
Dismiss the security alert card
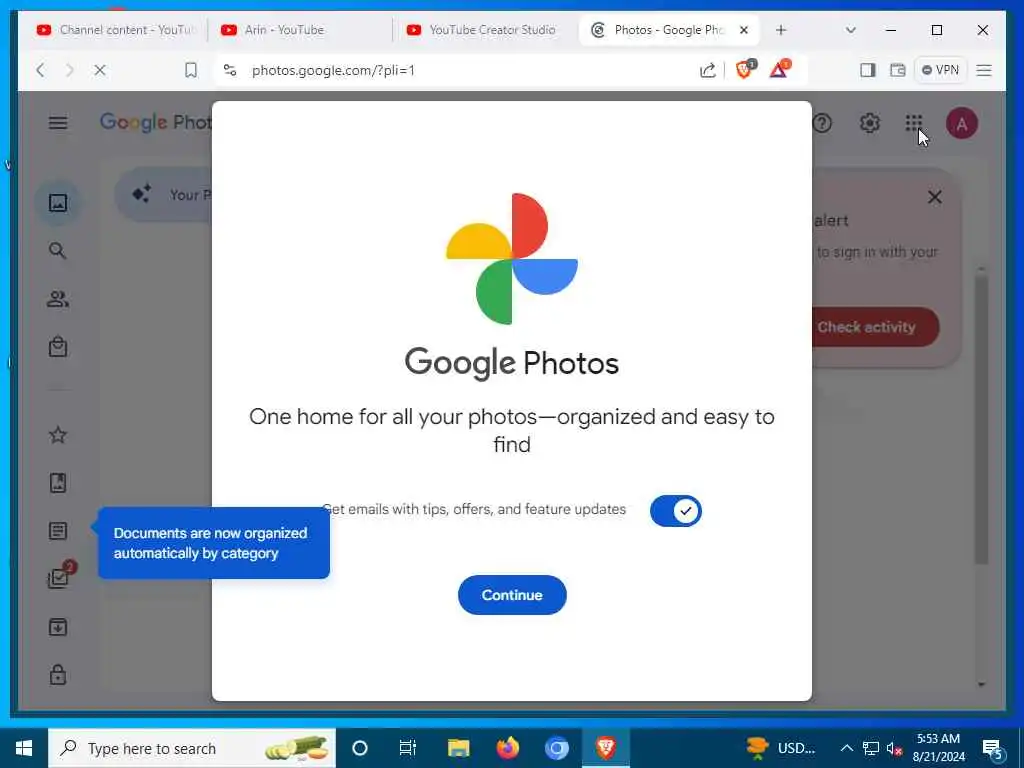pos(935,197)
